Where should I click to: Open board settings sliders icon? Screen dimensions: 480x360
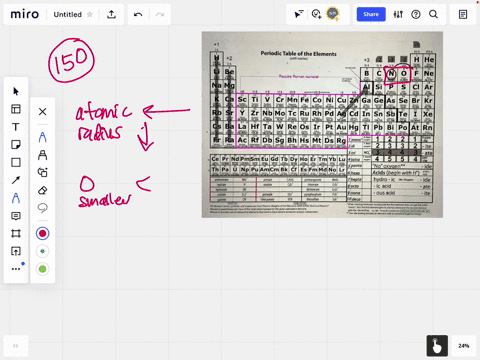[398, 14]
